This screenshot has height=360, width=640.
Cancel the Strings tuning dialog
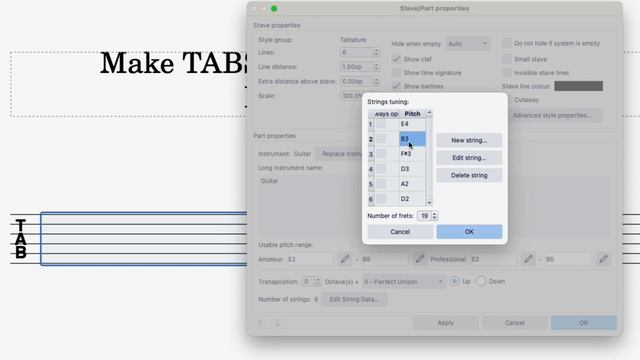(400, 231)
